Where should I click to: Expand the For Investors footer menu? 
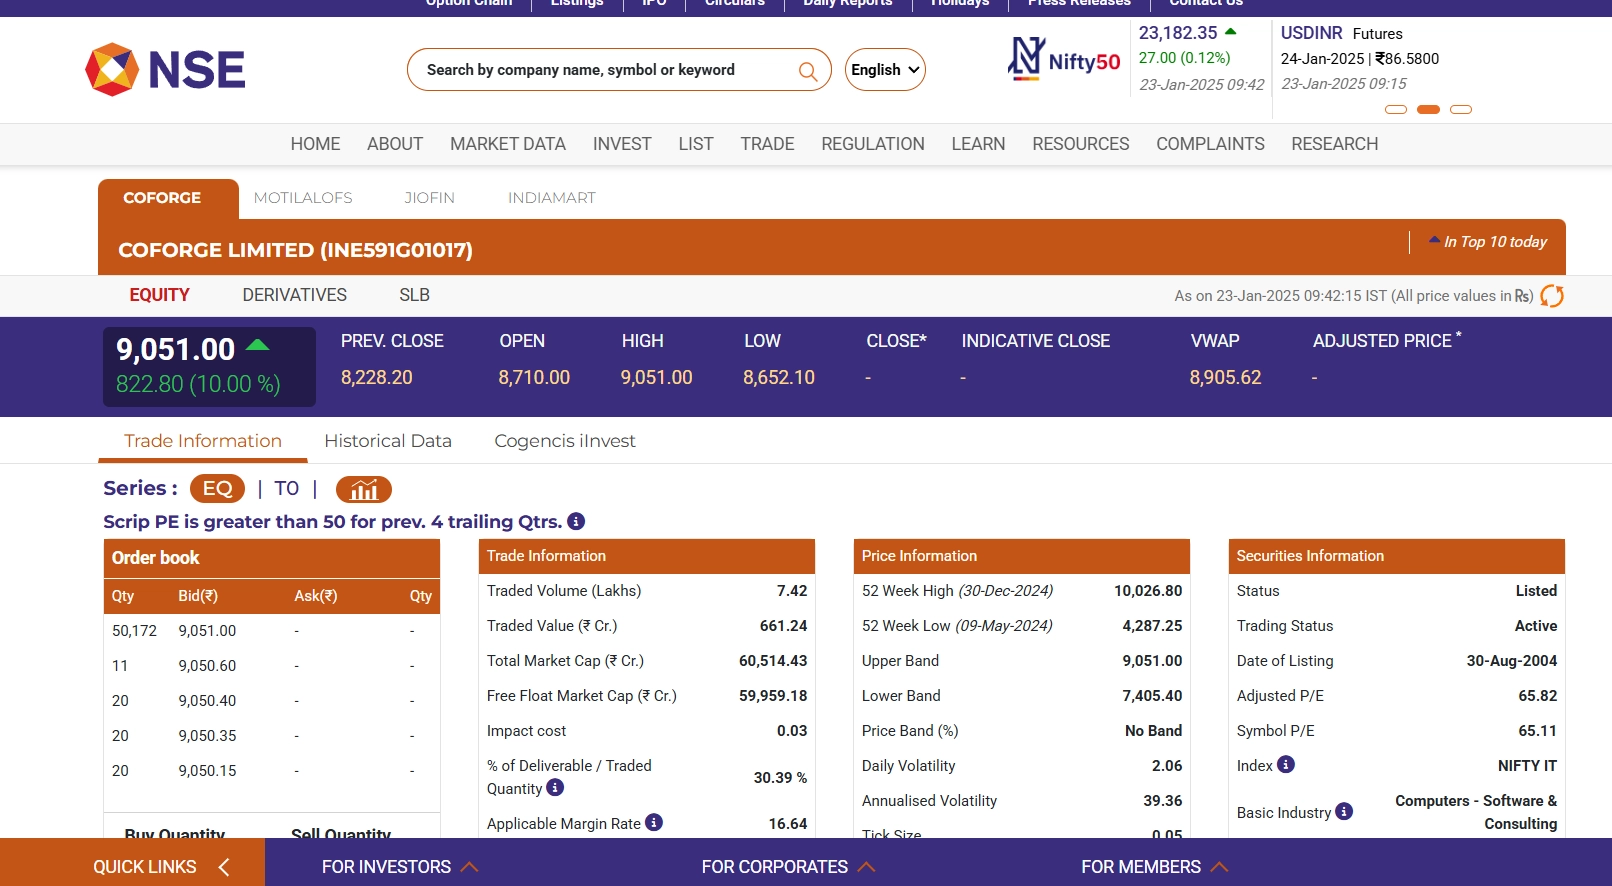(399, 867)
